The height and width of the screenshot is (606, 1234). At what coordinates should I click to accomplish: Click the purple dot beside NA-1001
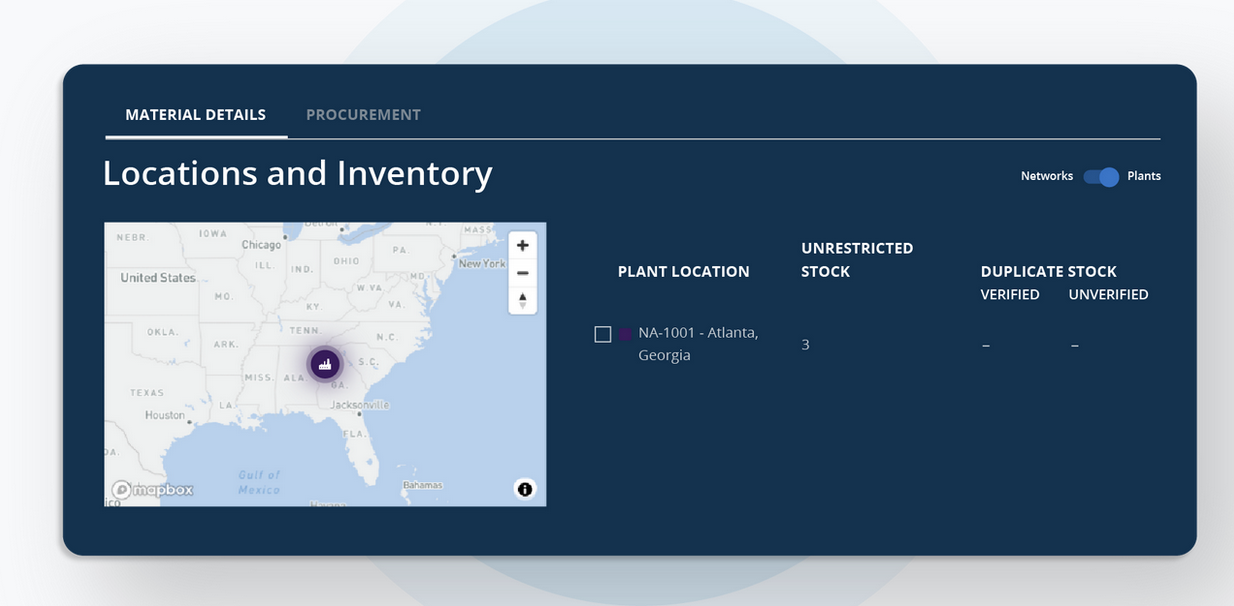pyautogui.click(x=625, y=334)
